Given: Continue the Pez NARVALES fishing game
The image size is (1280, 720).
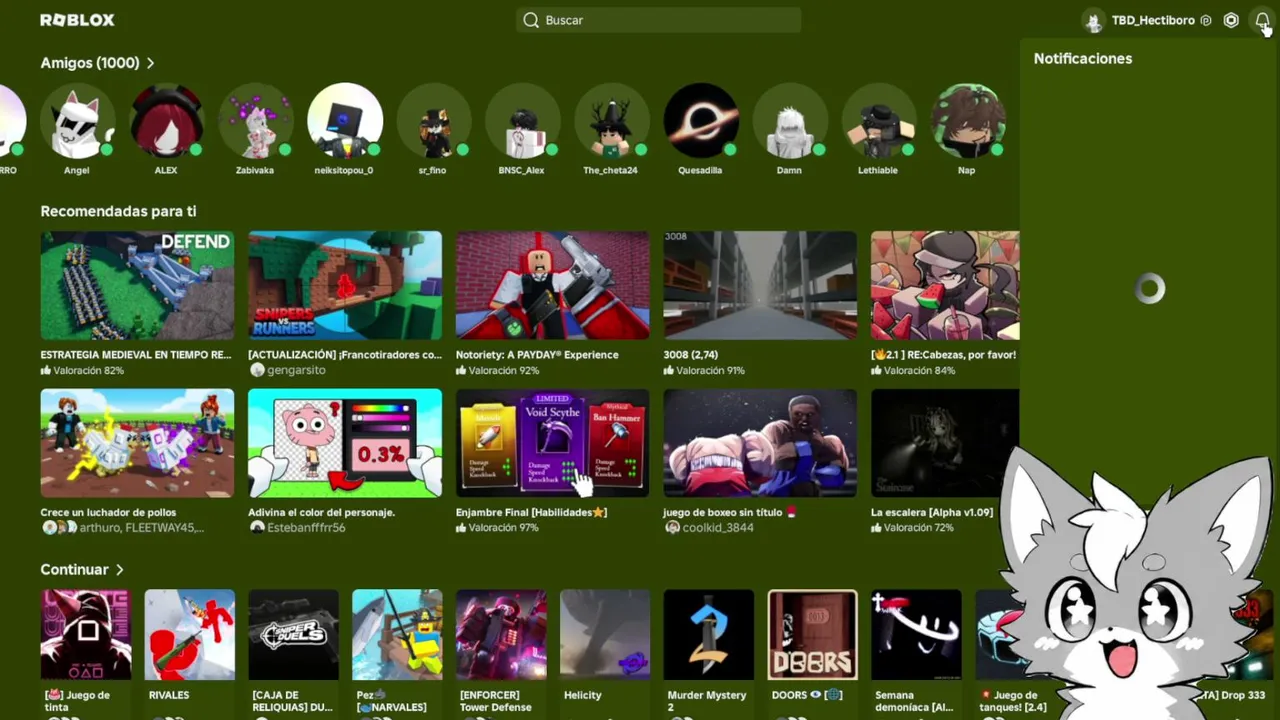Looking at the screenshot, I should pyautogui.click(x=398, y=635).
